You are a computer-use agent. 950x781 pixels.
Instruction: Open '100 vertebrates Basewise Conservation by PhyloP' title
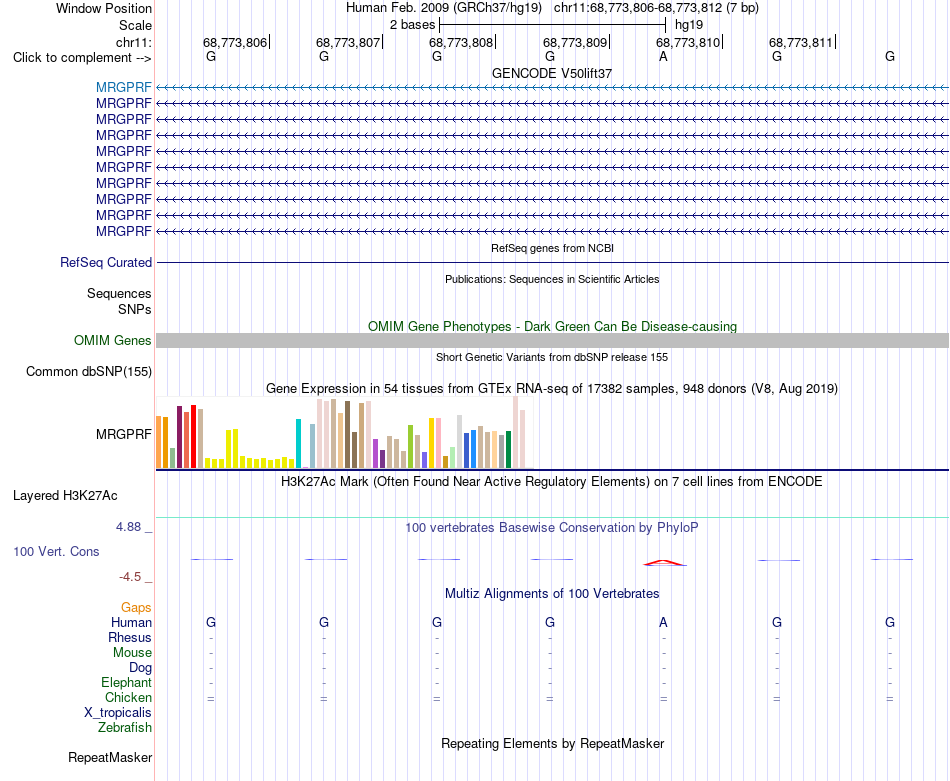(552, 528)
